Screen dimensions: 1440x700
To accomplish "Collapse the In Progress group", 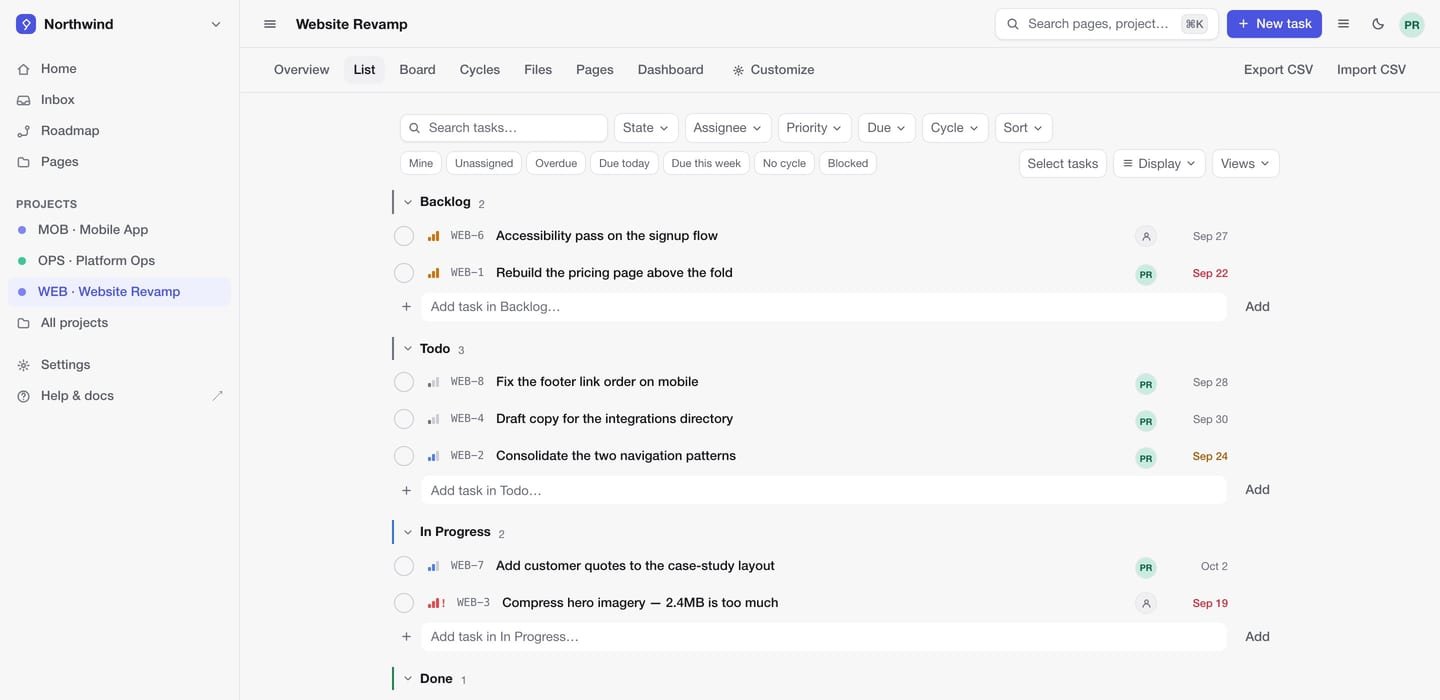I will coord(408,532).
